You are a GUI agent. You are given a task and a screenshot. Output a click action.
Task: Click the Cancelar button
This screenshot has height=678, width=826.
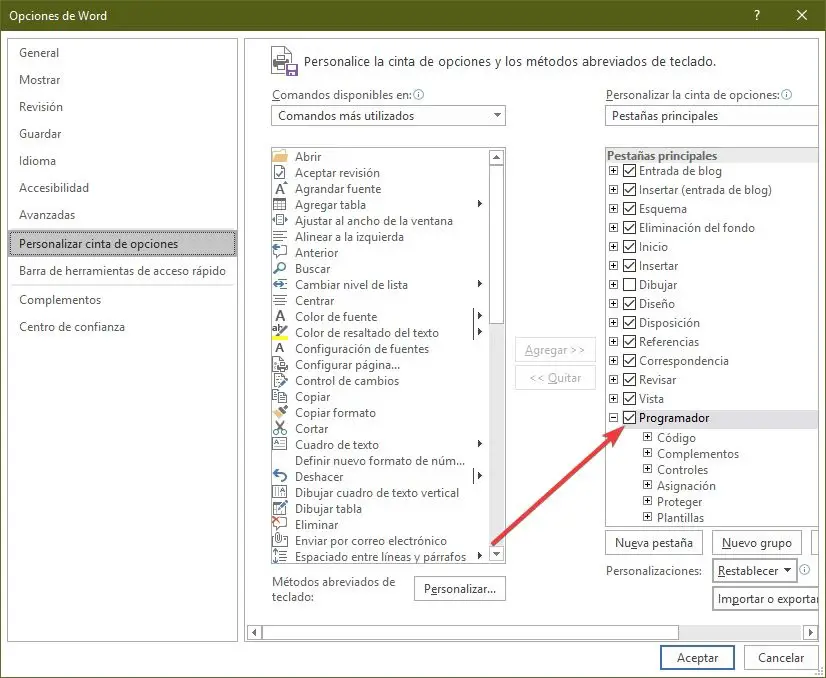tap(781, 658)
